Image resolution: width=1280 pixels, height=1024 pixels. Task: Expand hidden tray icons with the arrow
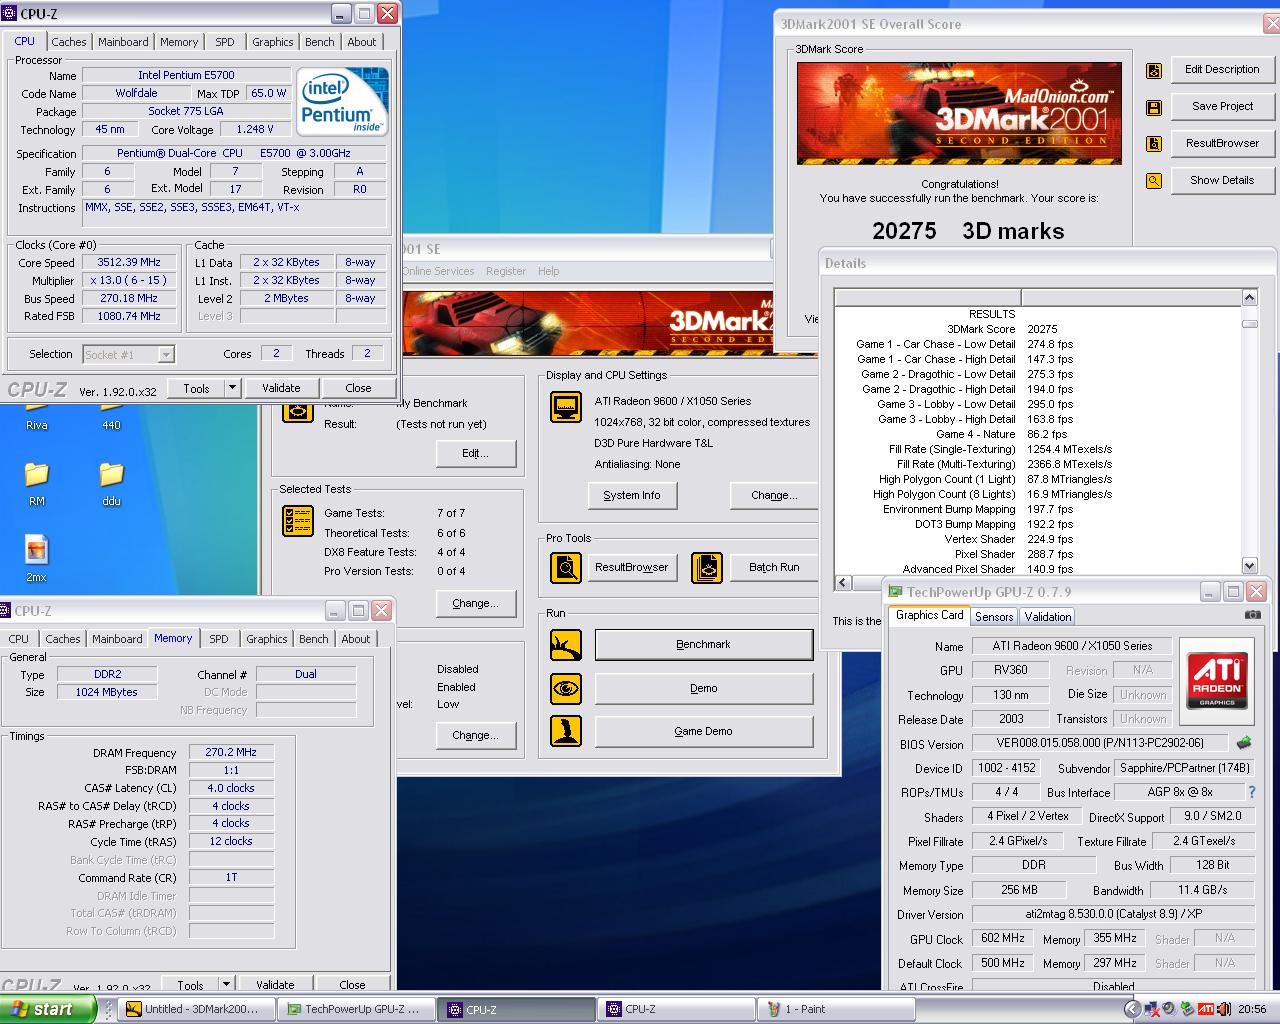1132,1009
